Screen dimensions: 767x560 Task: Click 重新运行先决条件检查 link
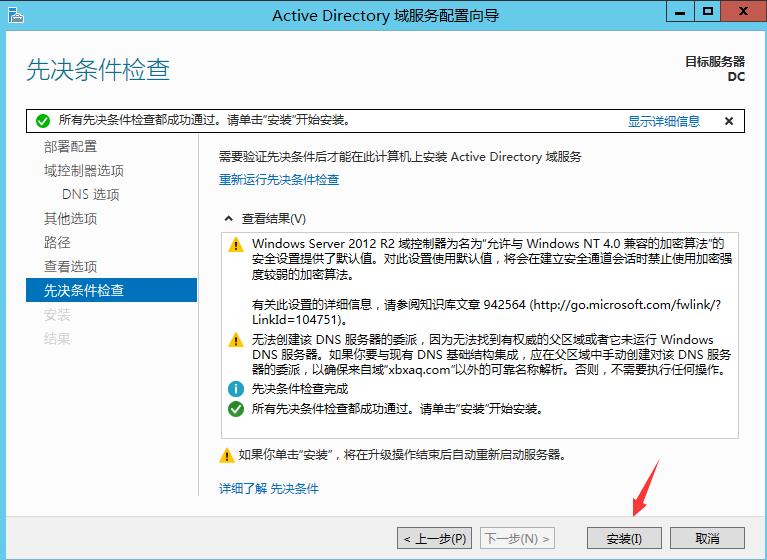tap(279, 179)
